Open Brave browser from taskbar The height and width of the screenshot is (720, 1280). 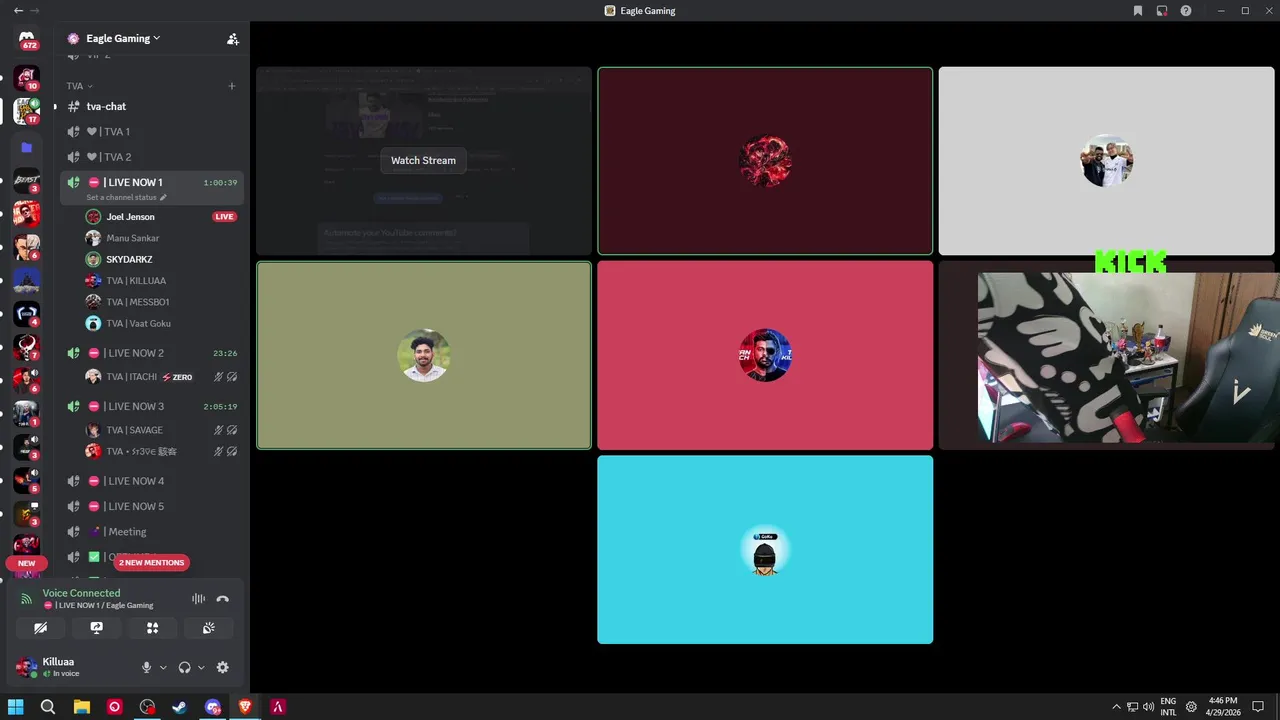point(245,707)
